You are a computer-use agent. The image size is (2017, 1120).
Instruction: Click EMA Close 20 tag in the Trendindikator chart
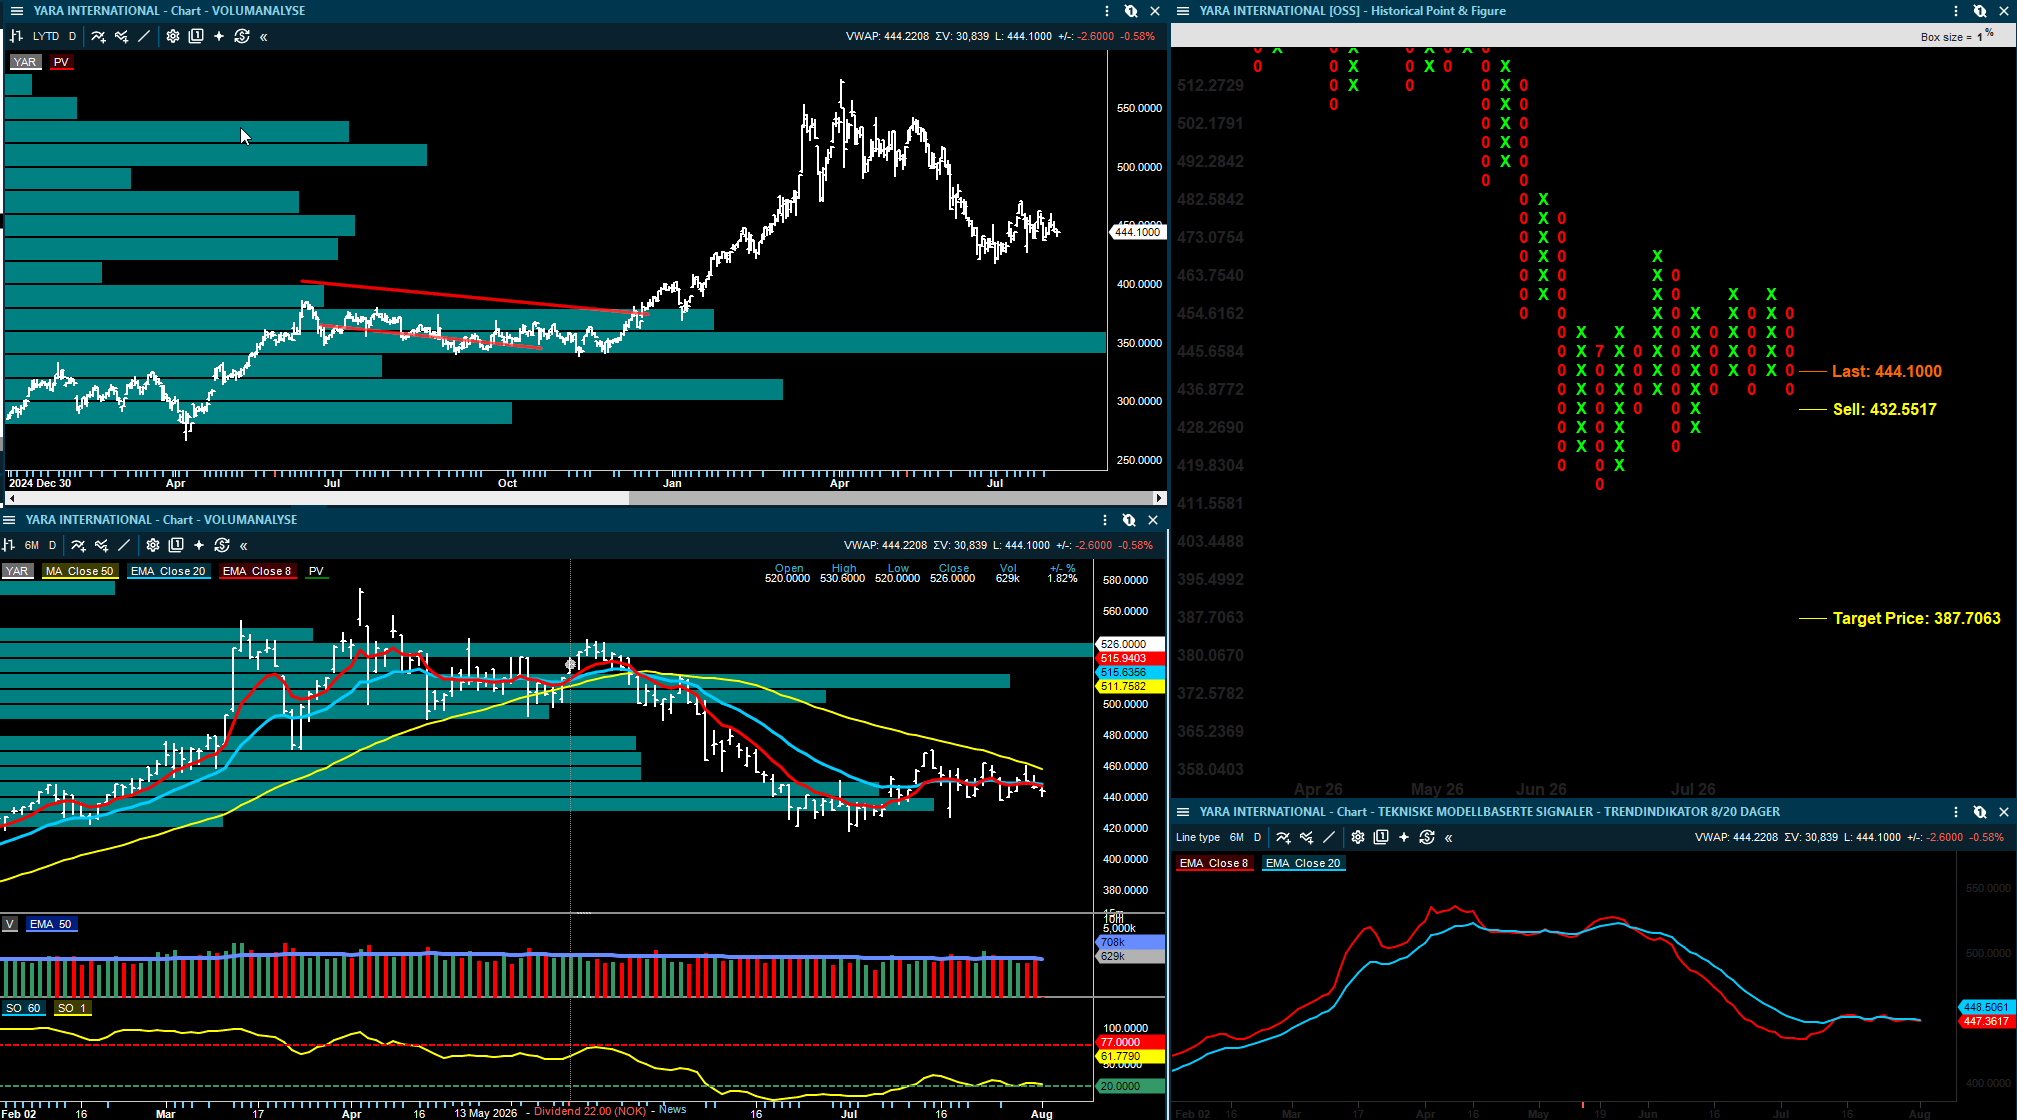[x=1303, y=863]
